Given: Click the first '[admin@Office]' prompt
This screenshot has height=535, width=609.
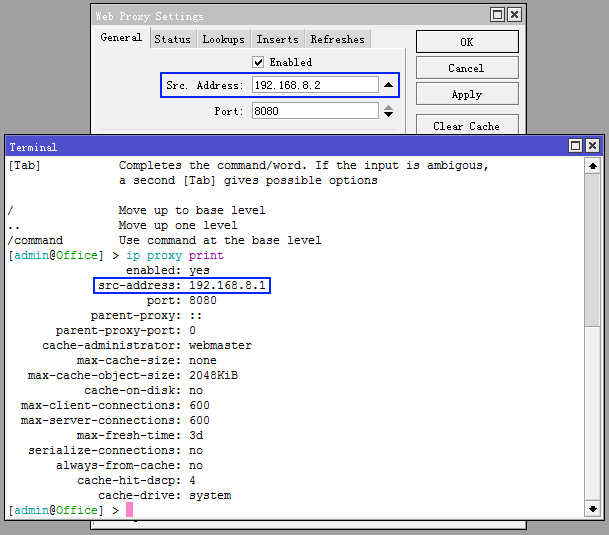Looking at the screenshot, I should [56, 256].
